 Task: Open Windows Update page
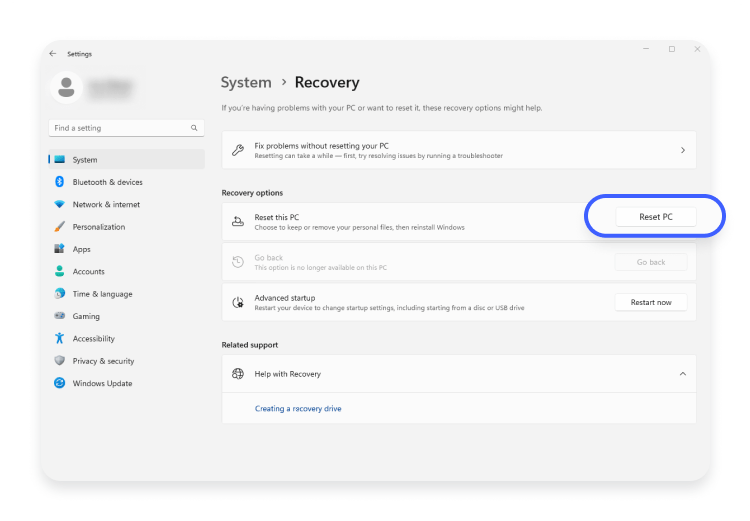click(127, 383)
